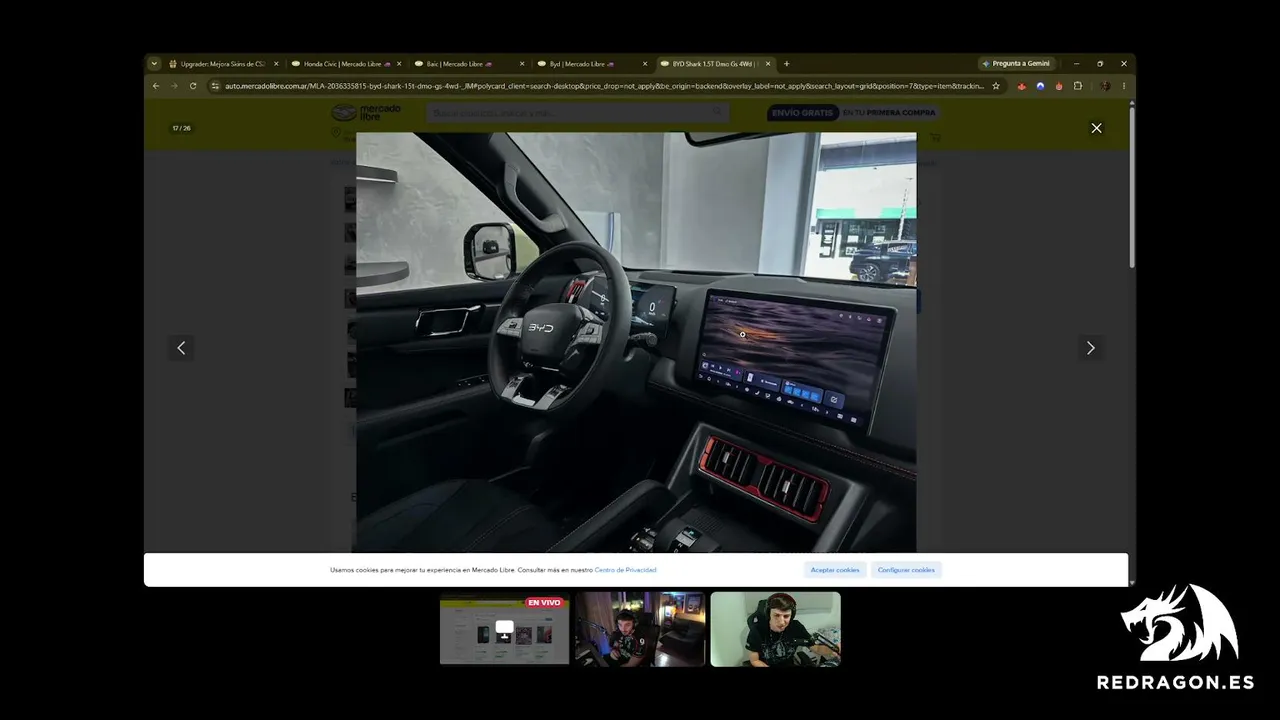Viewport: 1280px width, 720px height.
Task: Switch to the Byd Mercado Libre tab
Action: [x=591, y=64]
